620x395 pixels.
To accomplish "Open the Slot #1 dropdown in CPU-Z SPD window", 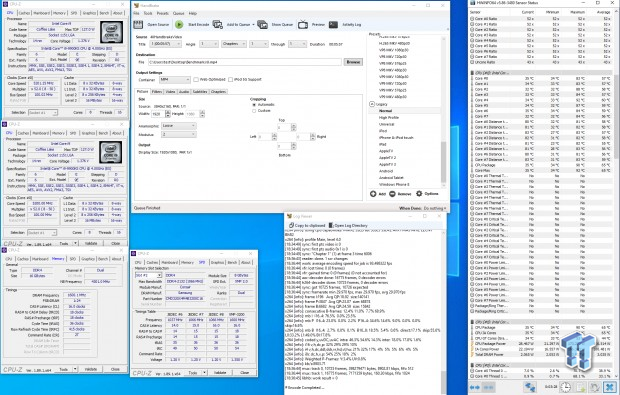I will tap(149, 275).
